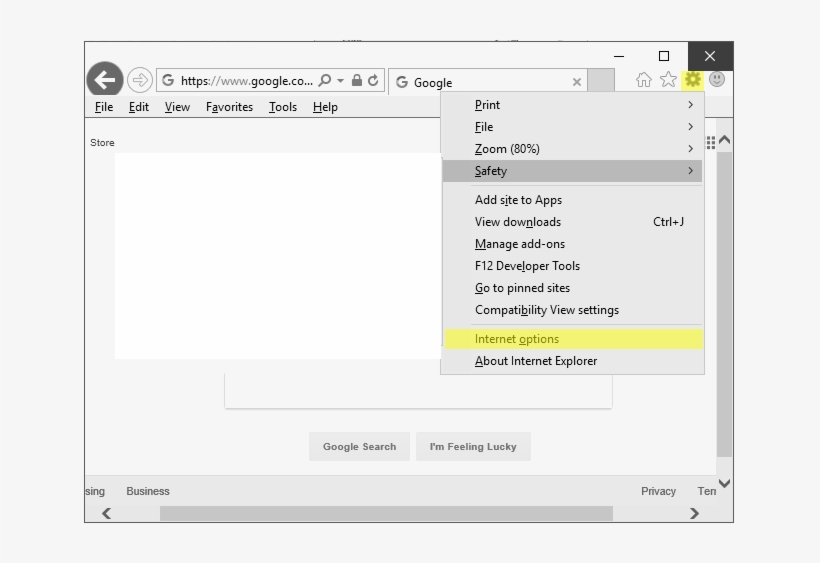Open the Google apps grid icon

tap(711, 143)
